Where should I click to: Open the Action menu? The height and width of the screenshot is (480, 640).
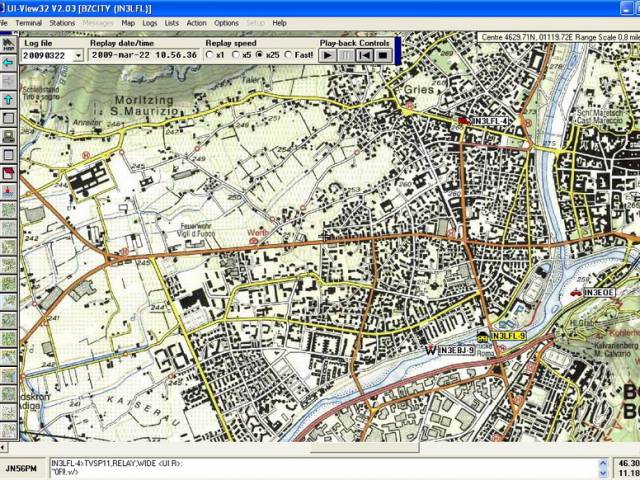[196, 23]
